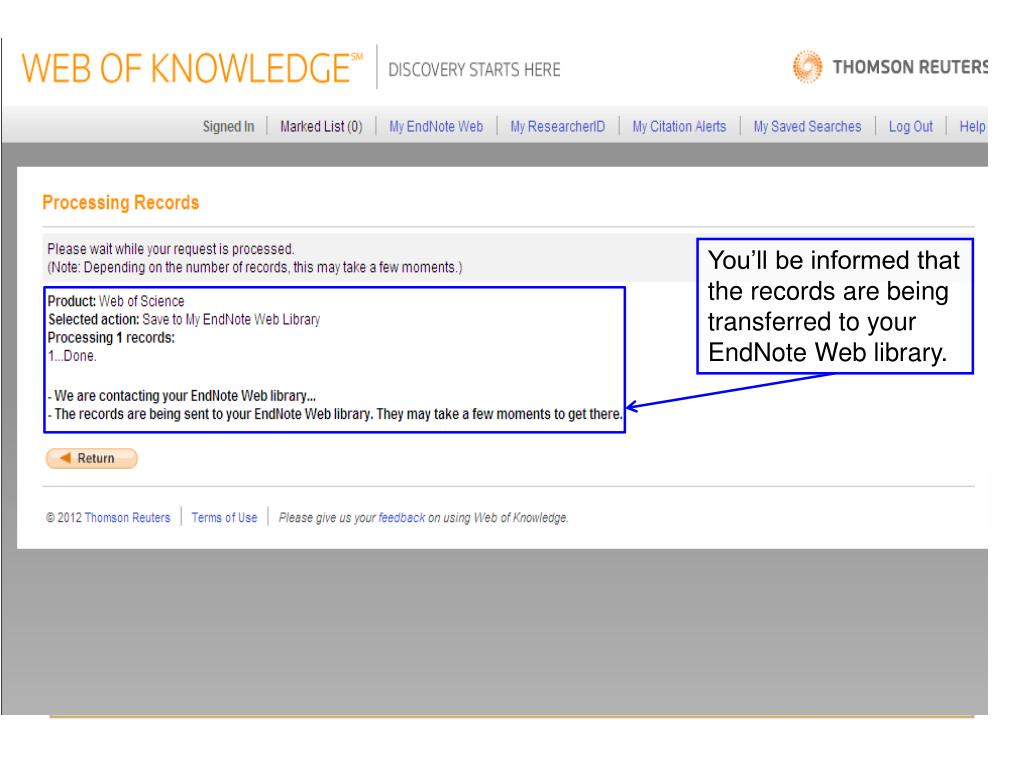Click "The records are being sent" message

point(335,414)
